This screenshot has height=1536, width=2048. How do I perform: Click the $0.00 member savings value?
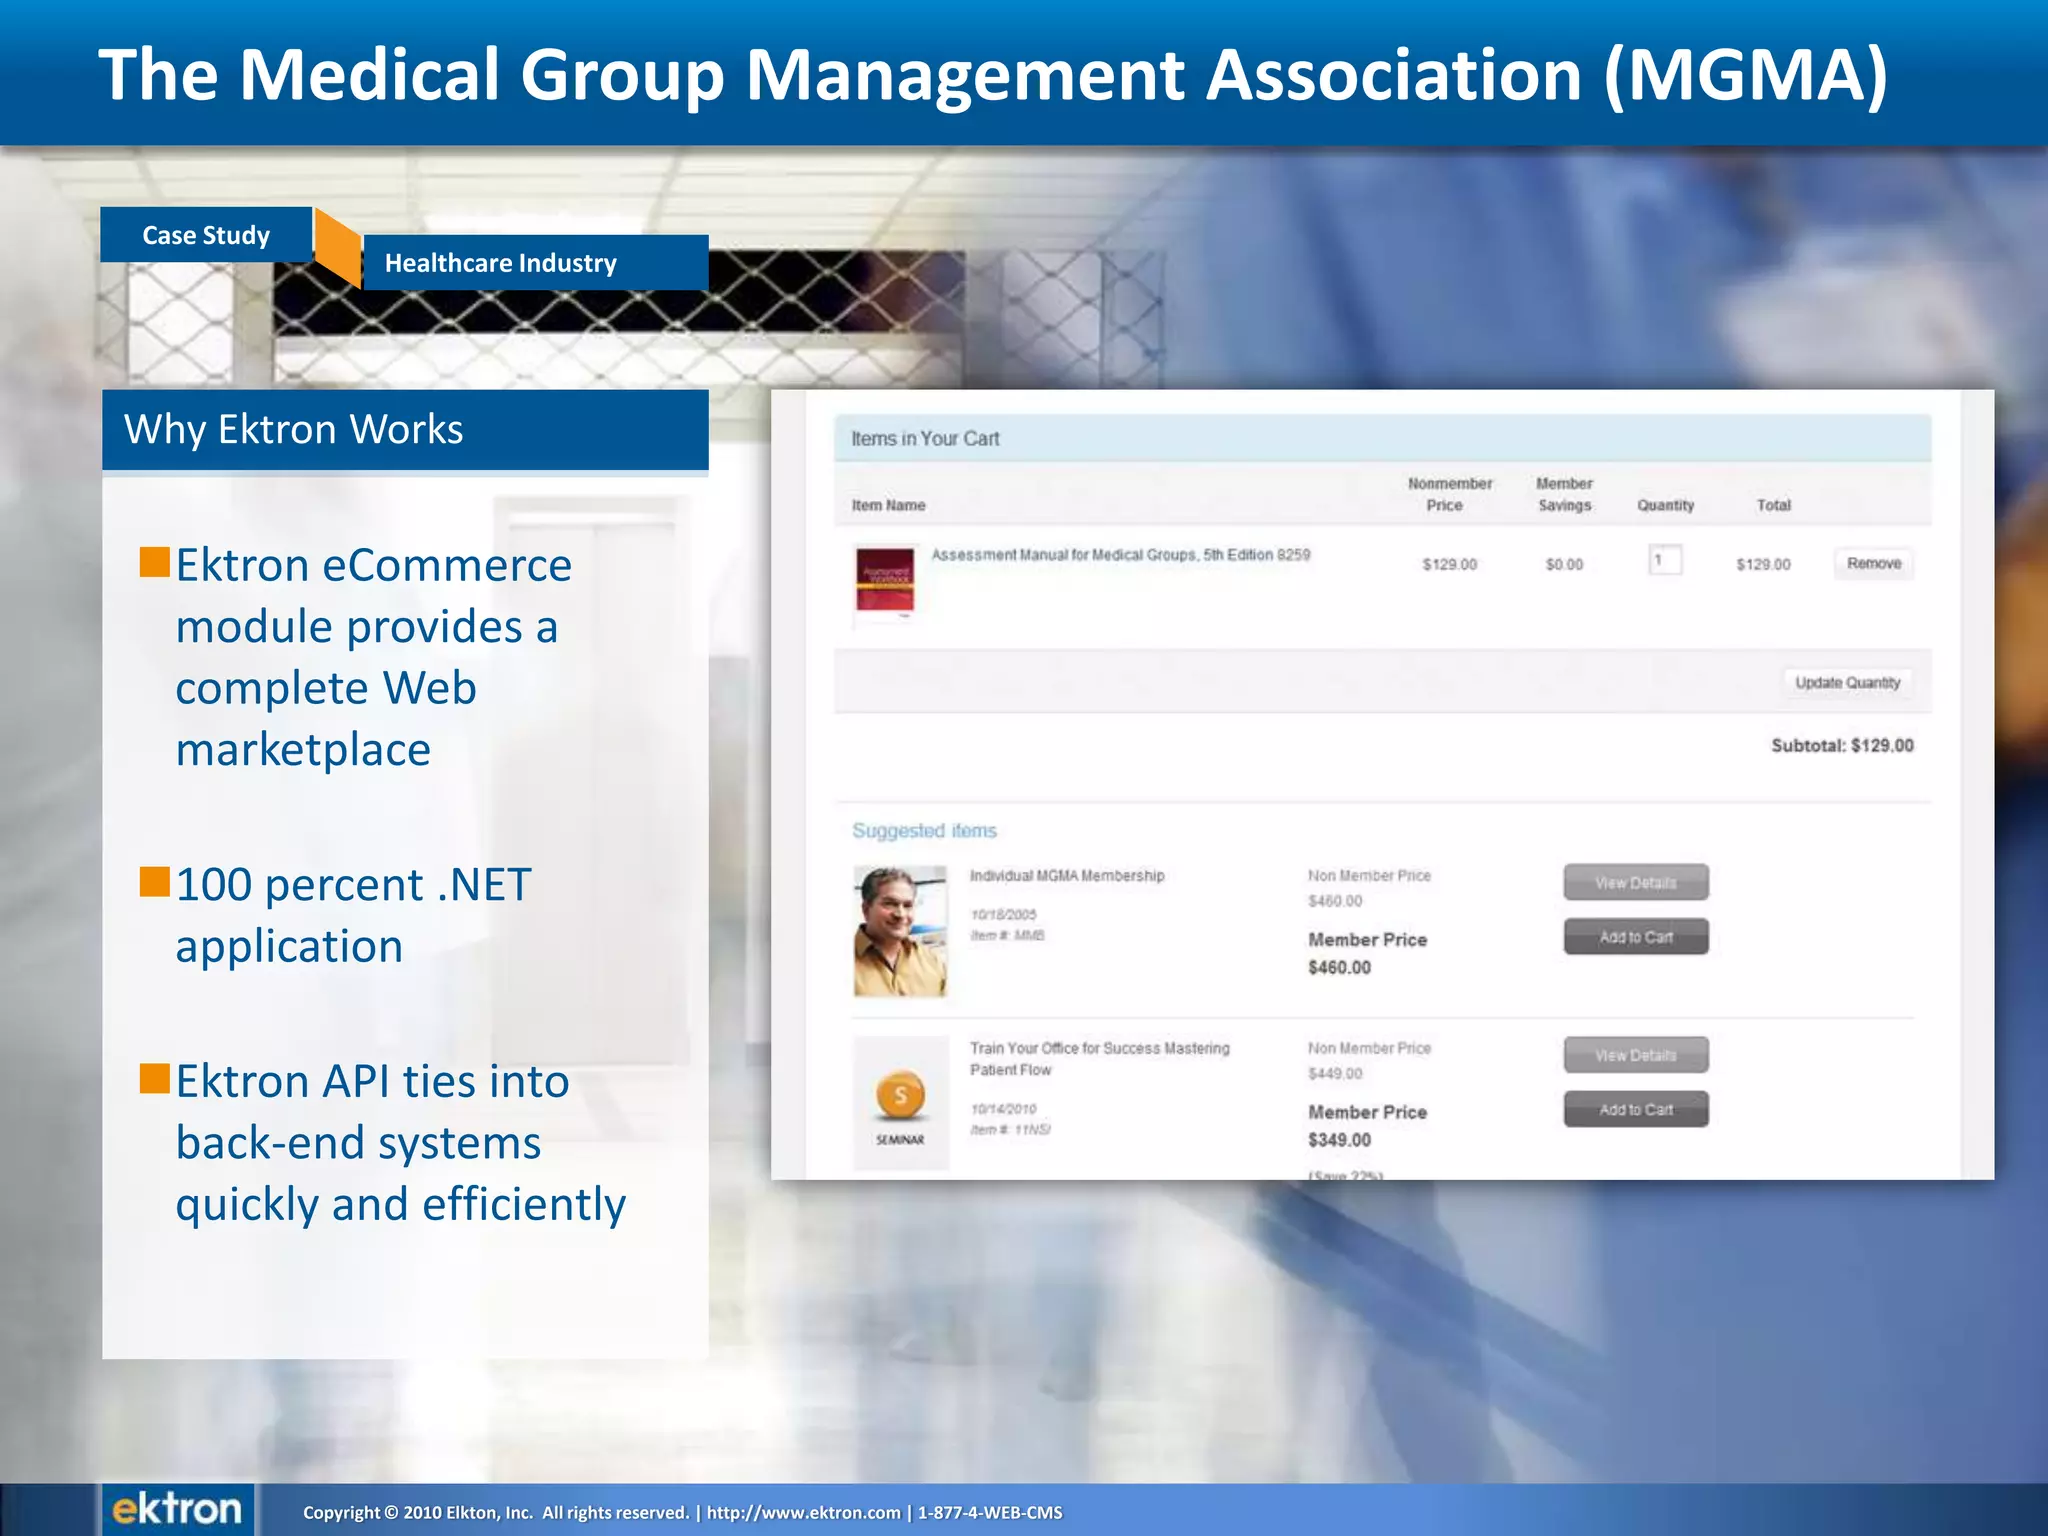(1564, 564)
